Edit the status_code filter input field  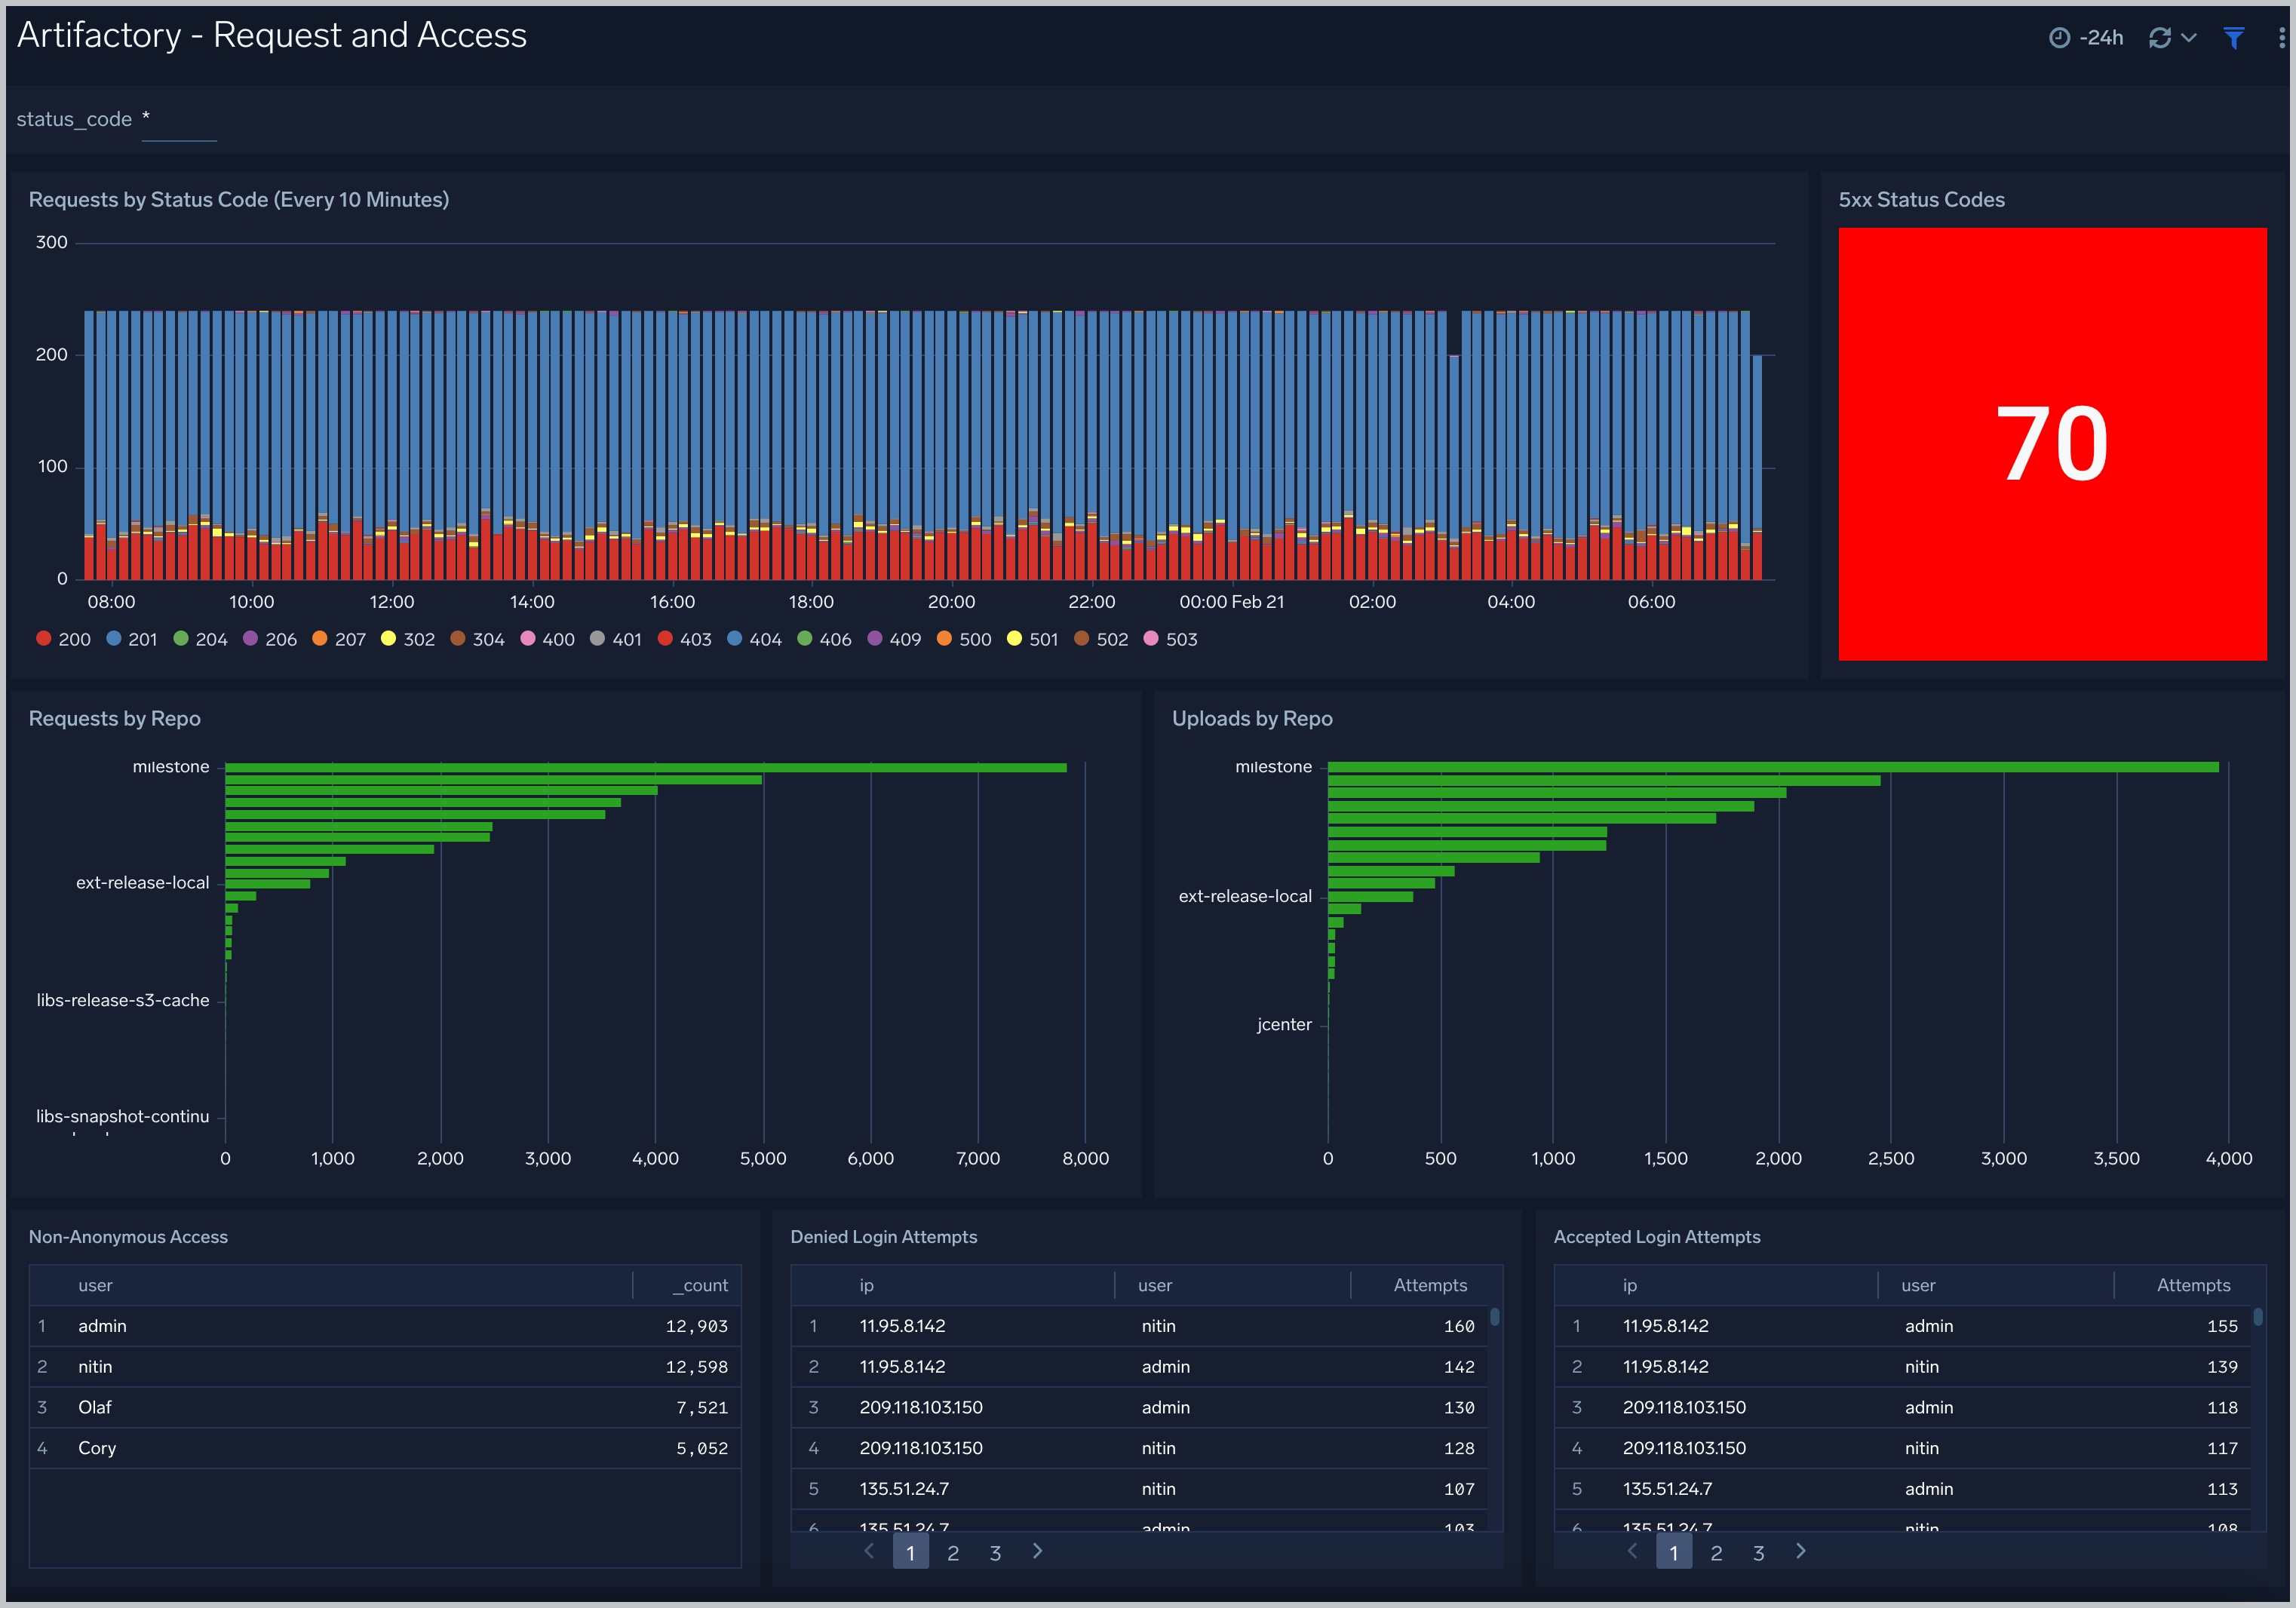[x=179, y=120]
